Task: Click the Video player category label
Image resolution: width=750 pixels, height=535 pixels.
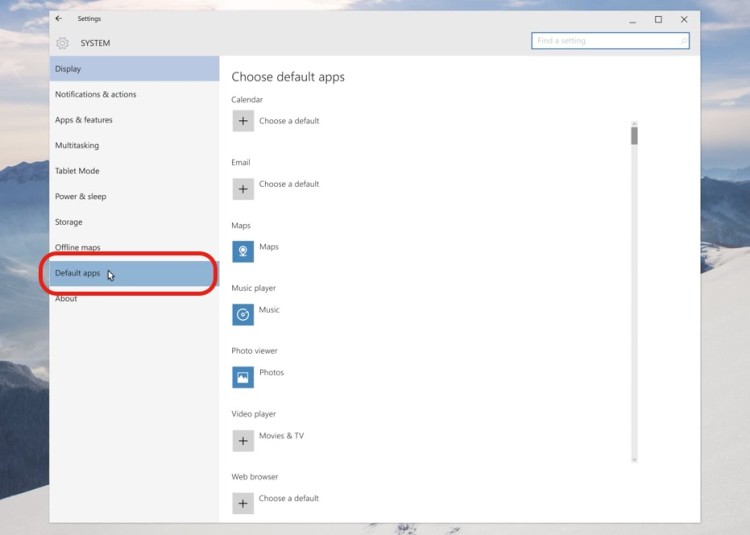Action: [254, 414]
